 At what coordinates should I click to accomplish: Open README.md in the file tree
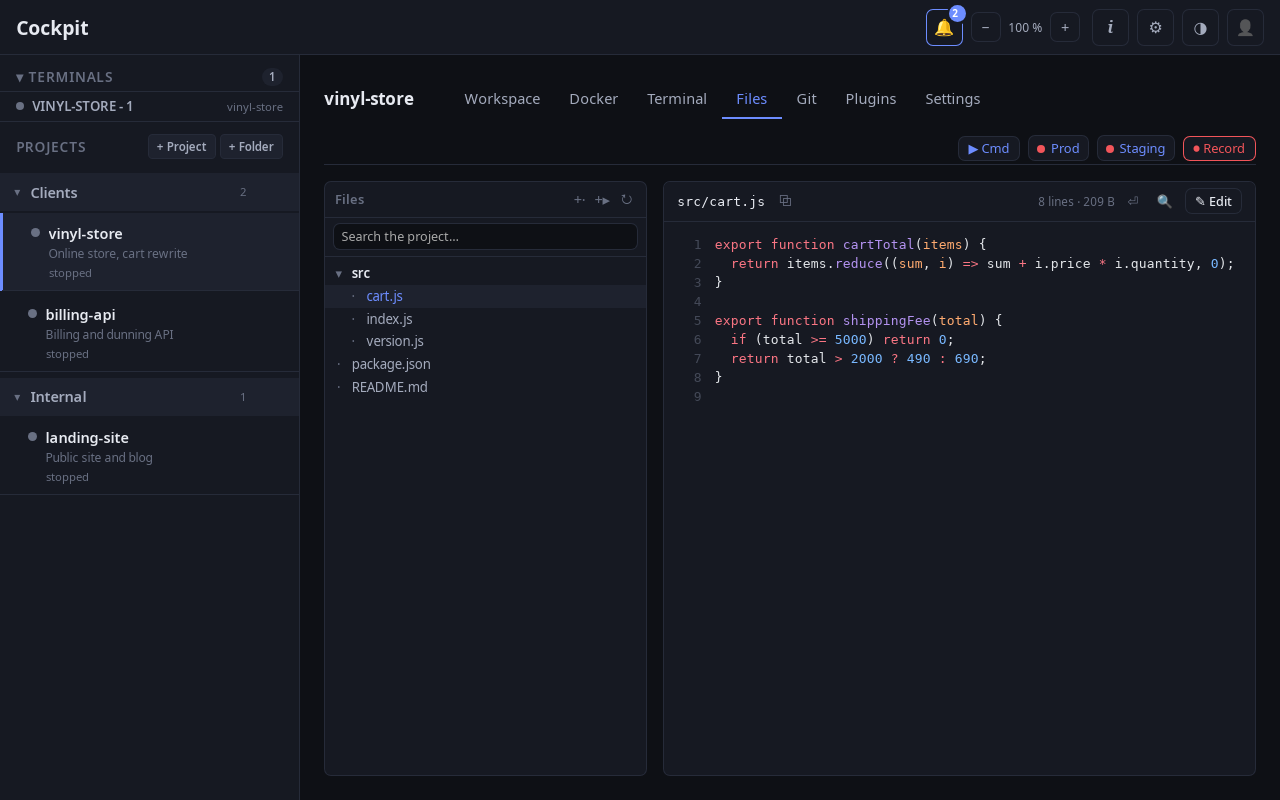(x=485, y=387)
